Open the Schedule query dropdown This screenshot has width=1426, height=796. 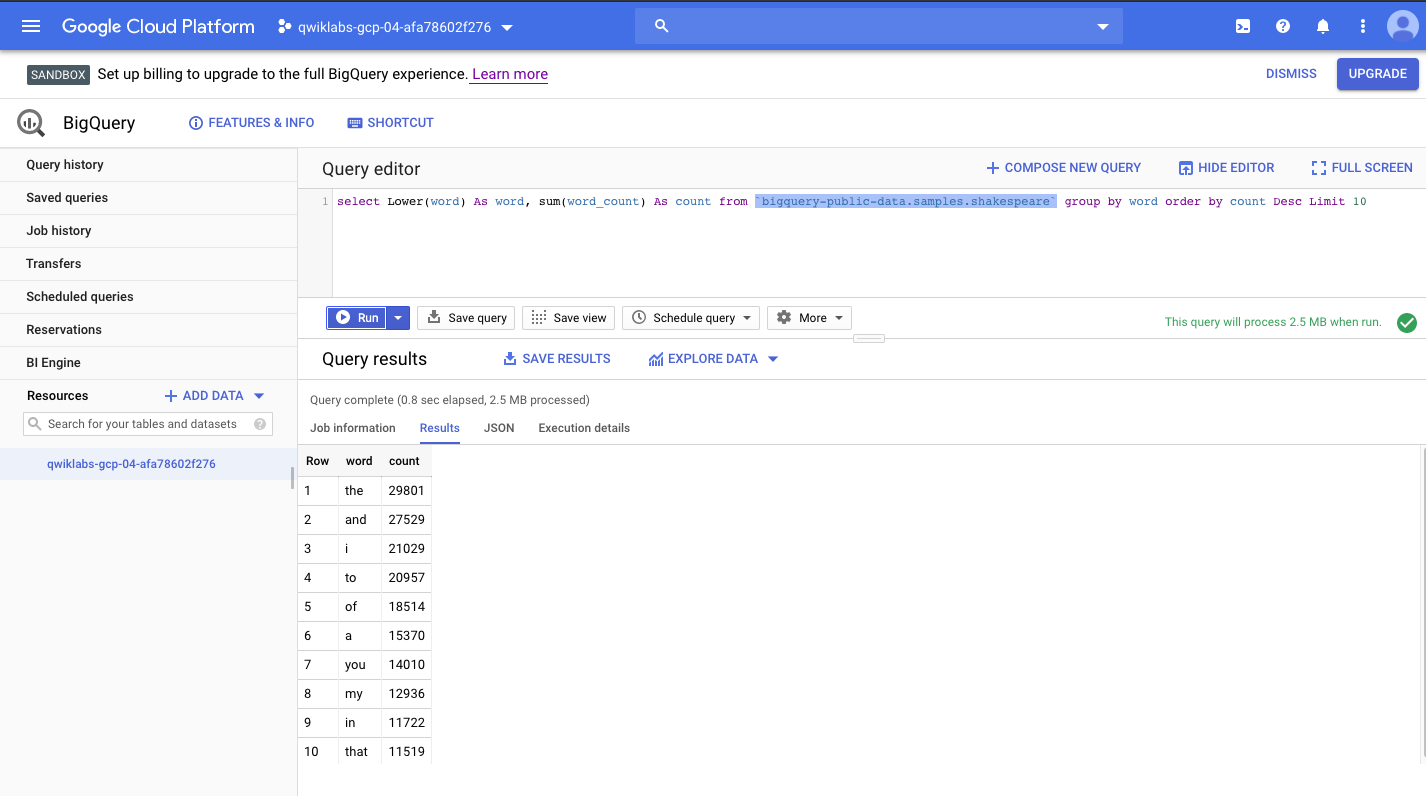click(x=691, y=318)
